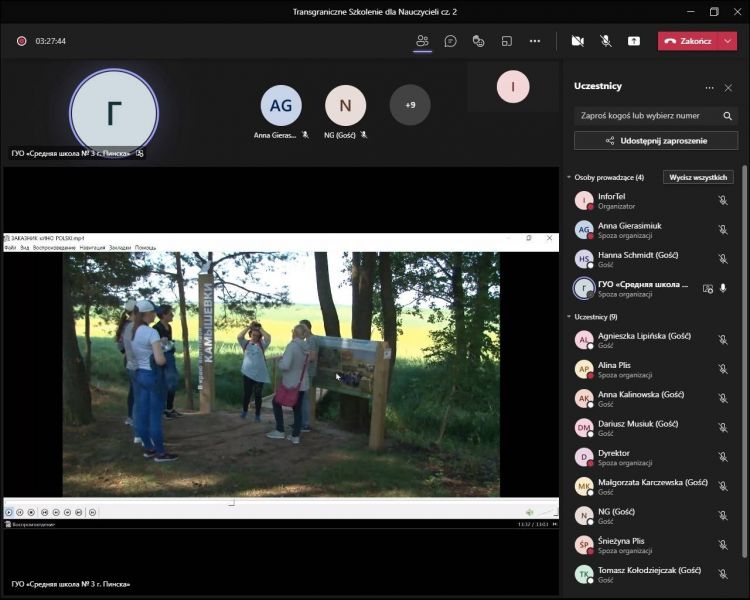Collapse the Uczestnicy (9) section

point(569,317)
